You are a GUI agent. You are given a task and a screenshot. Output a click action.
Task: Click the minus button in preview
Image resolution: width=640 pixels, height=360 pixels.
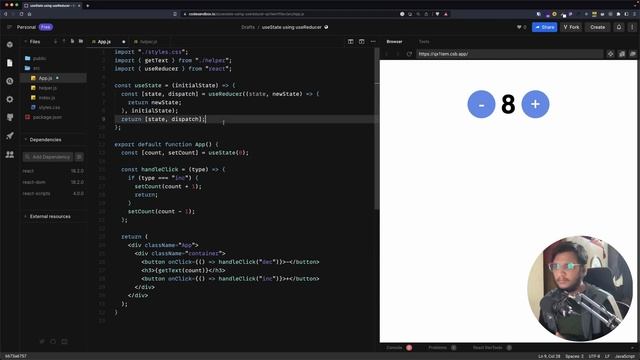coord(481,104)
